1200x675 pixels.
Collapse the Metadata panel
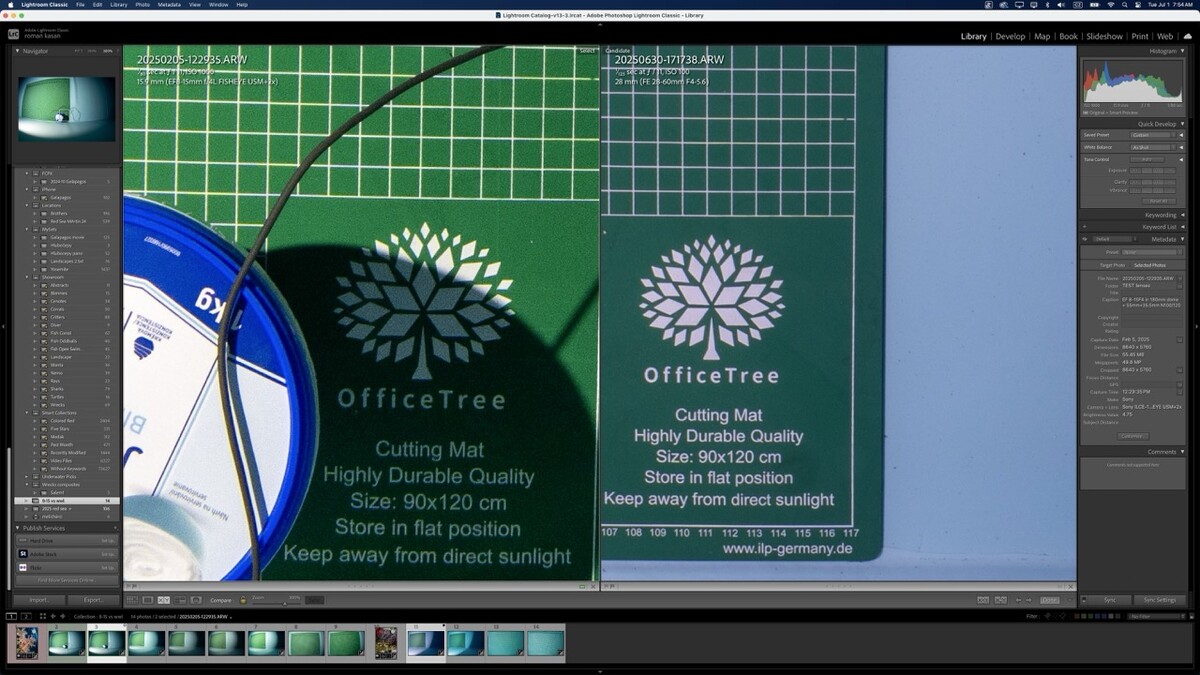coord(1180,239)
